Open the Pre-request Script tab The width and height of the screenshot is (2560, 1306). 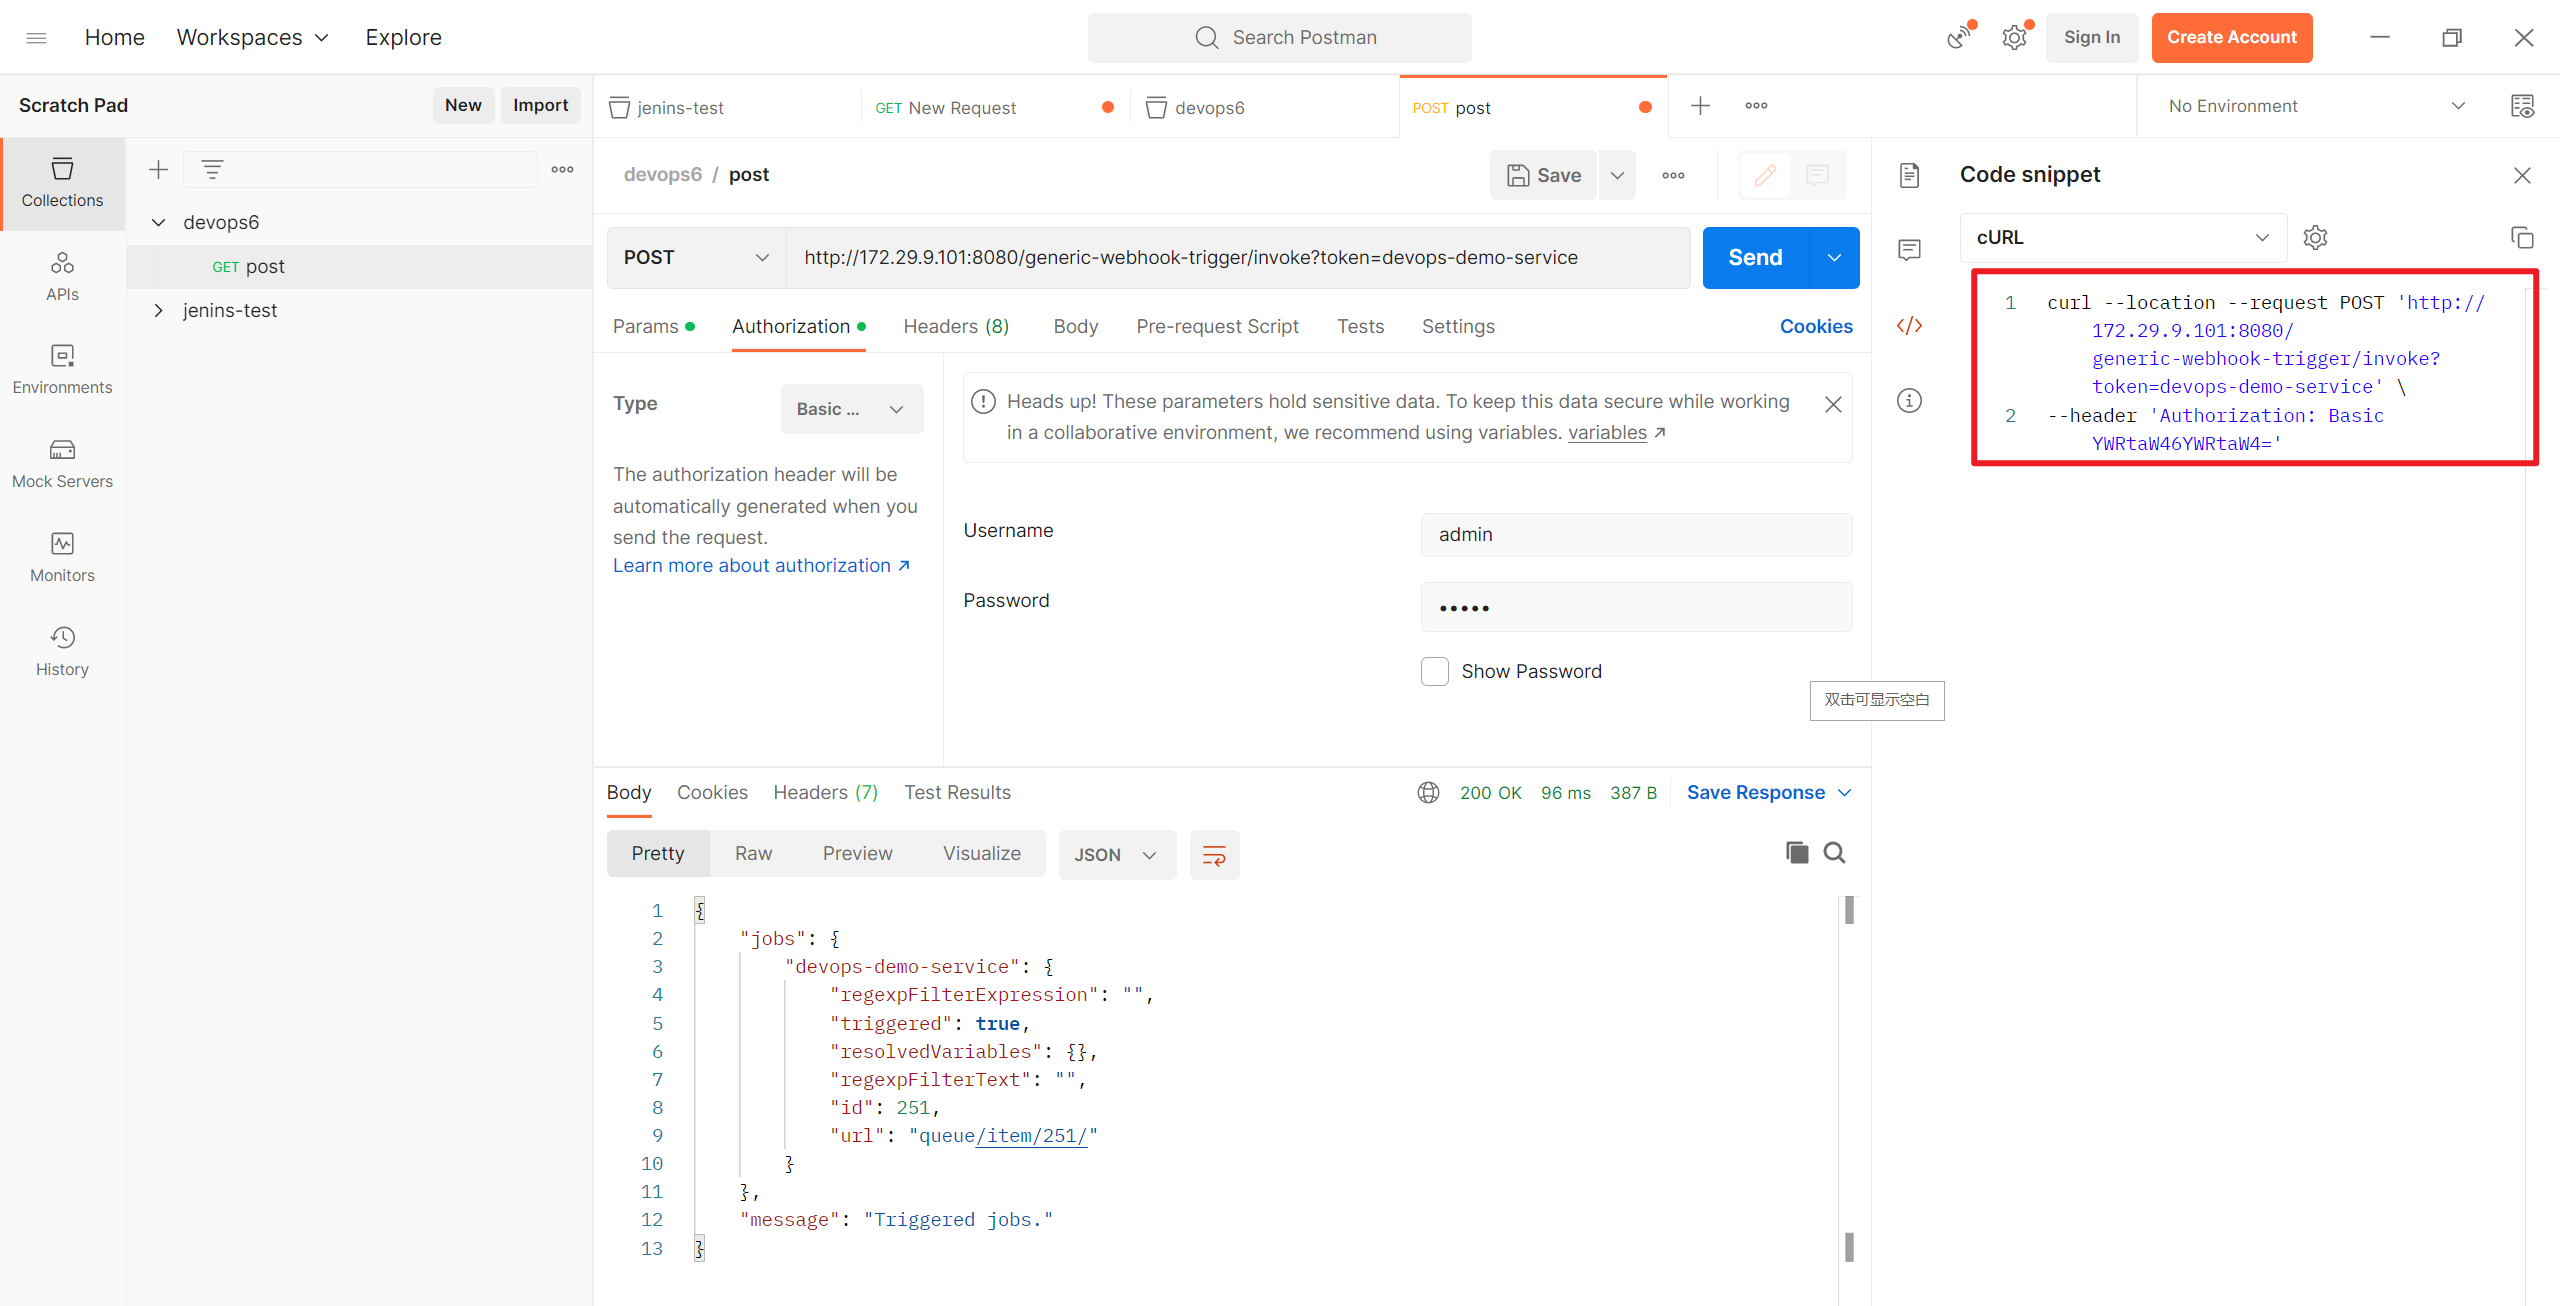click(1217, 327)
